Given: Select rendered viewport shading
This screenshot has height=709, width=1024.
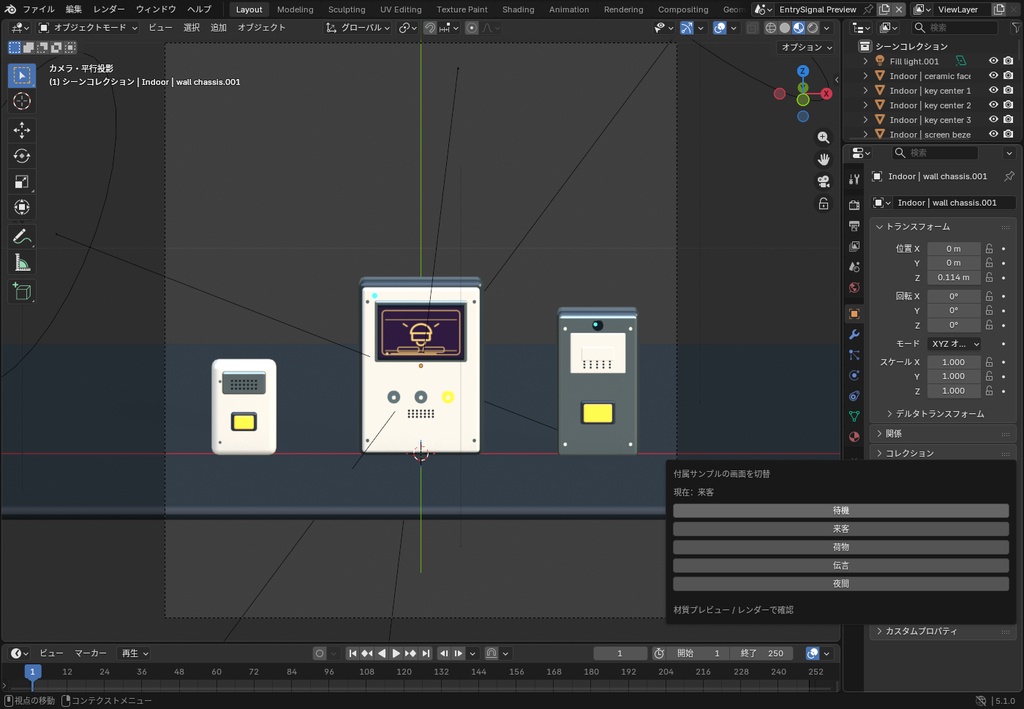Looking at the screenshot, I should [x=813, y=28].
